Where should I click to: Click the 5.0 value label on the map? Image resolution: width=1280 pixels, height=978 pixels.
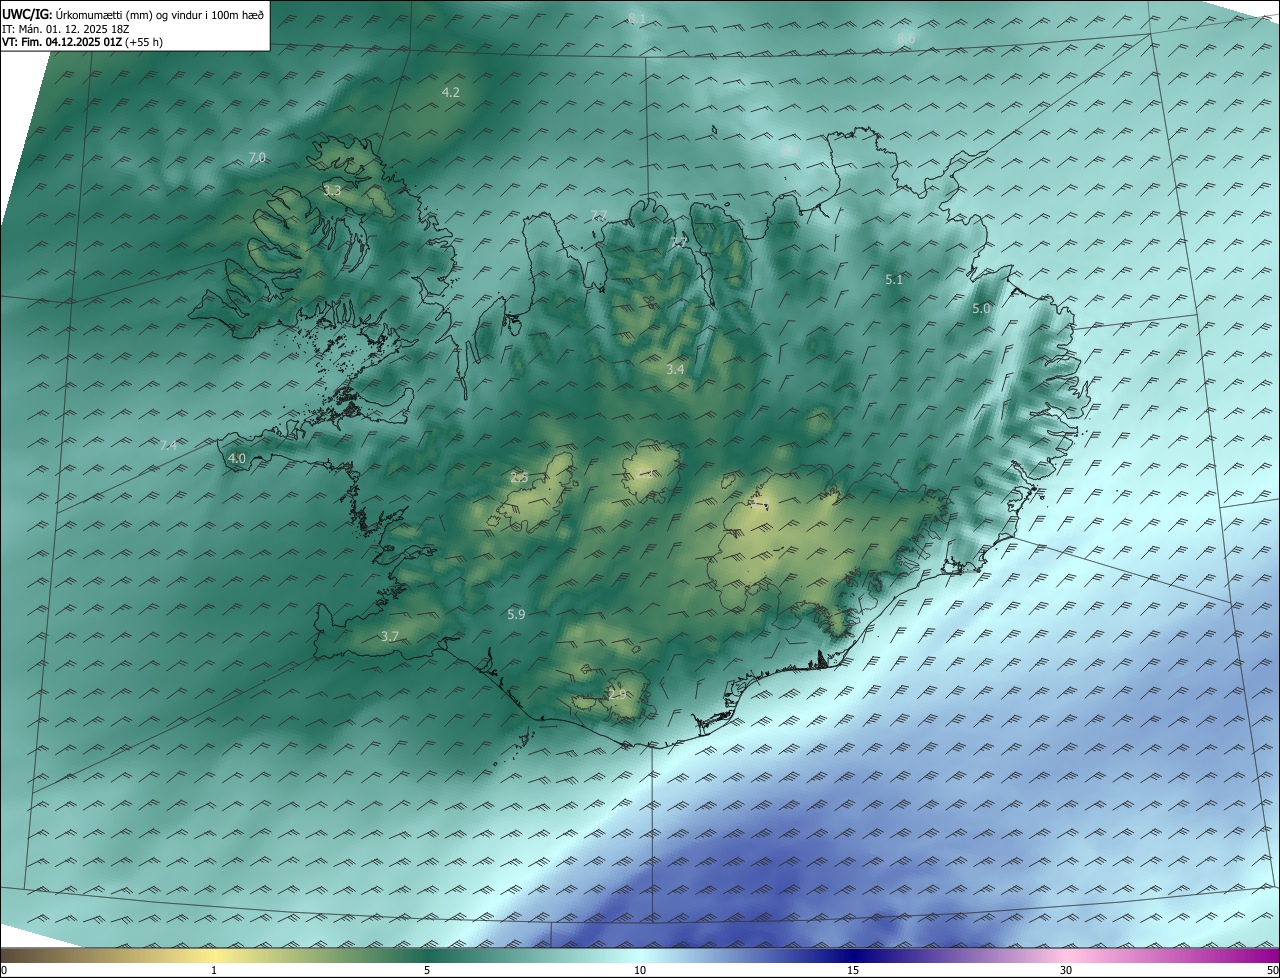tap(981, 309)
